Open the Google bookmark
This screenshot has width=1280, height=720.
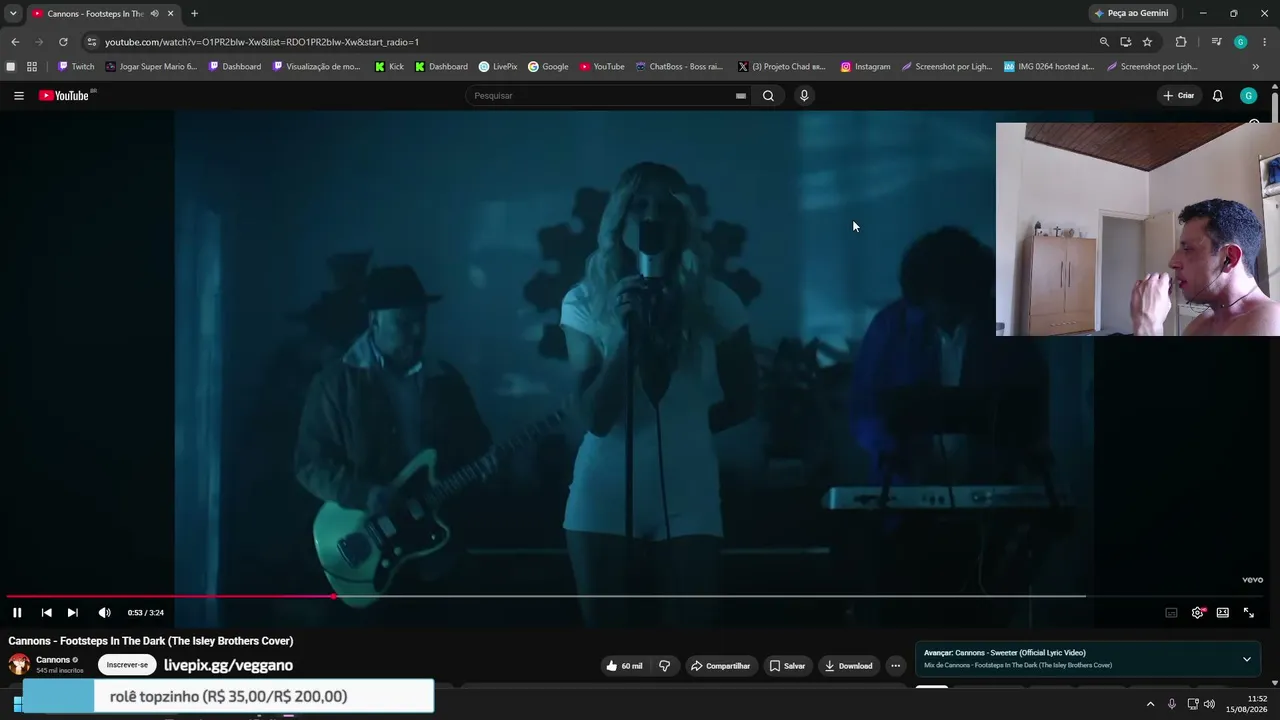548,67
